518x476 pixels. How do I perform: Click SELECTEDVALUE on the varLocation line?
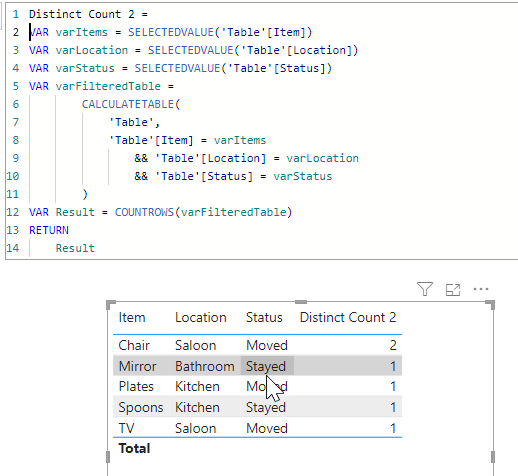click(x=190, y=50)
